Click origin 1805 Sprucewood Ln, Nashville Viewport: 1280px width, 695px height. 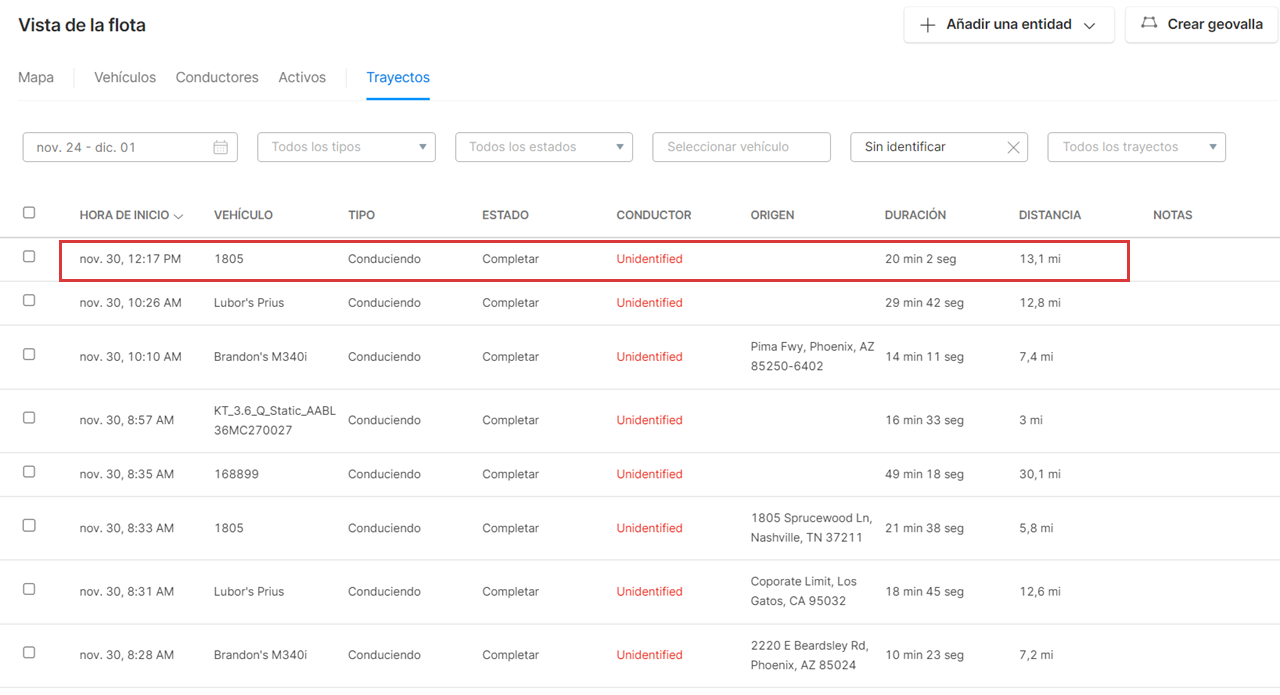(x=811, y=528)
